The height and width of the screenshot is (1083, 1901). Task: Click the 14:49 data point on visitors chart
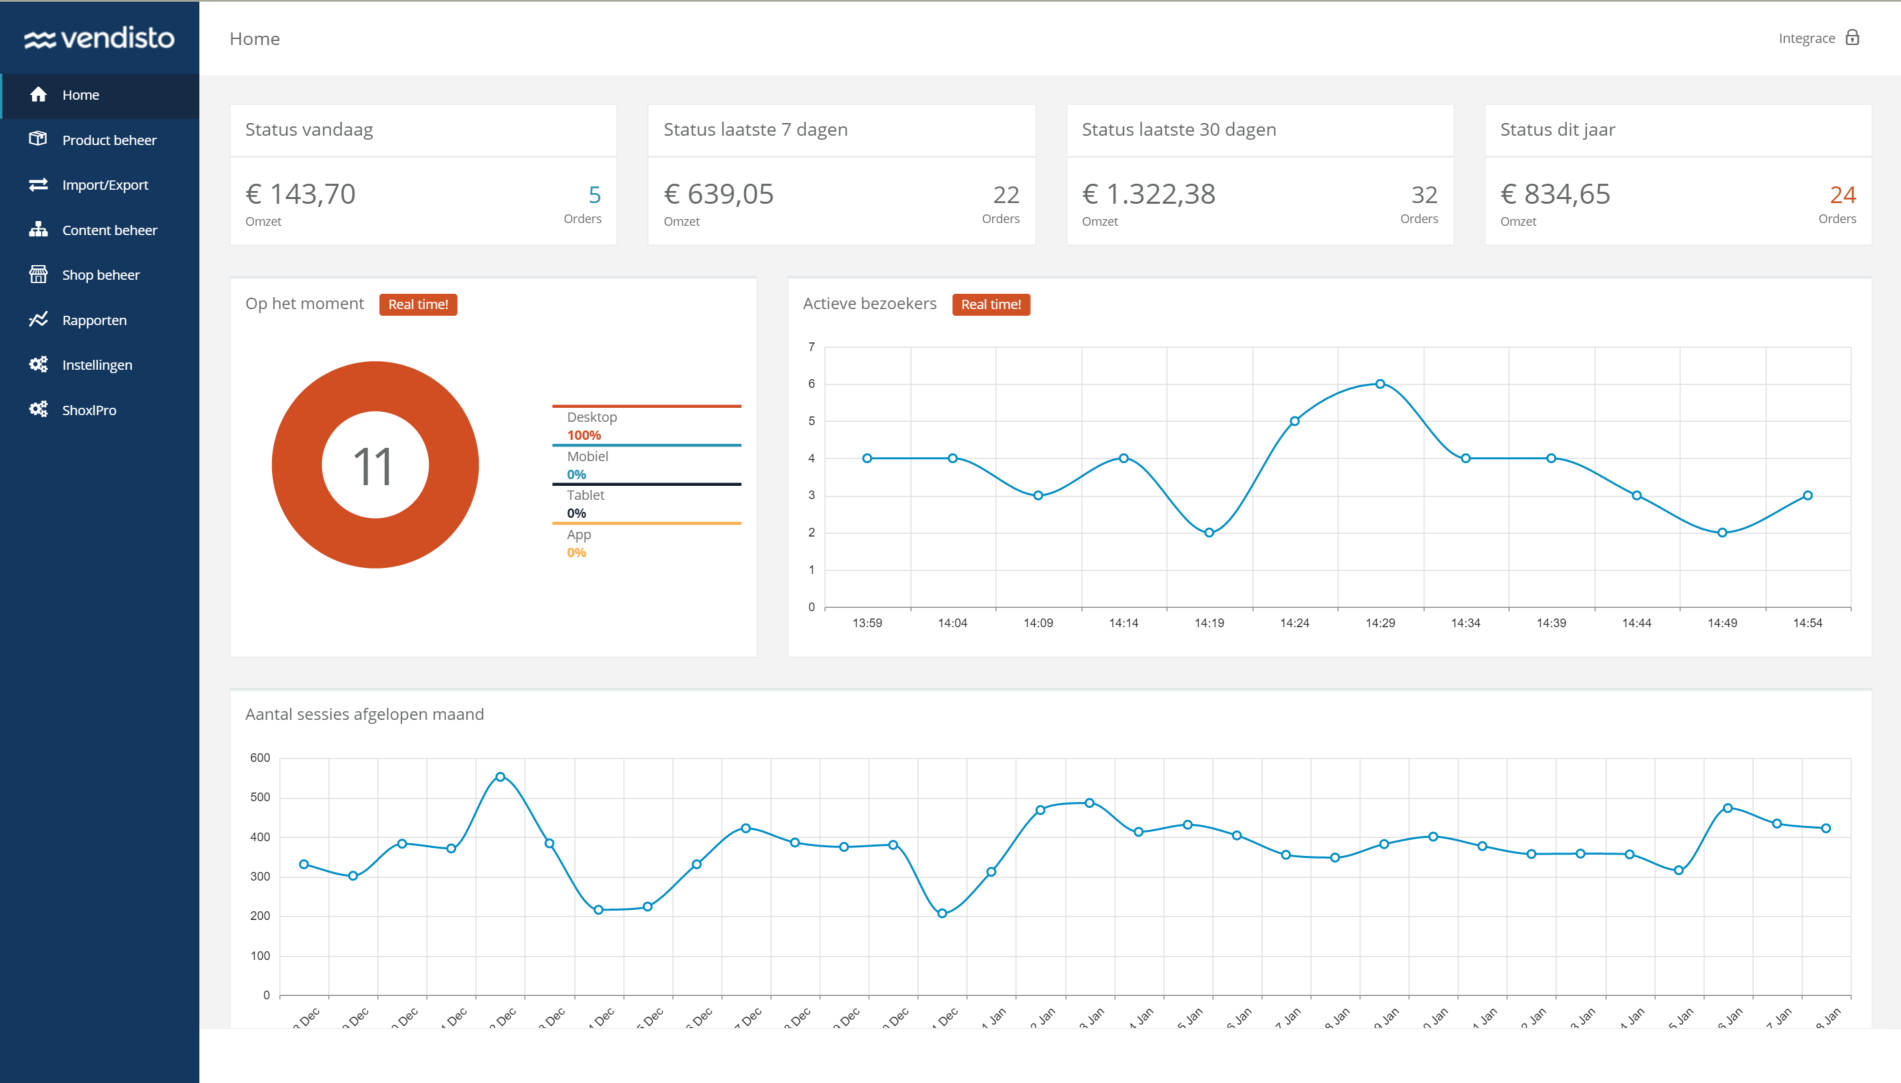[1722, 533]
